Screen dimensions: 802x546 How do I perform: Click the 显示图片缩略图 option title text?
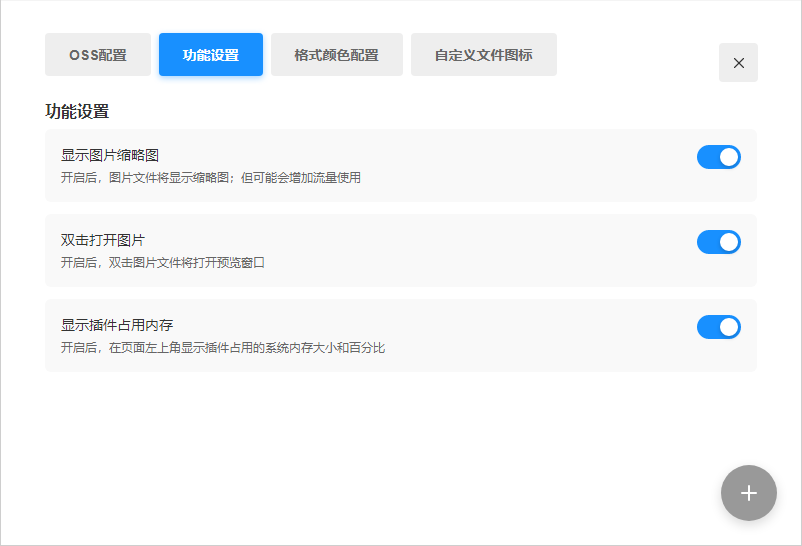coord(110,155)
